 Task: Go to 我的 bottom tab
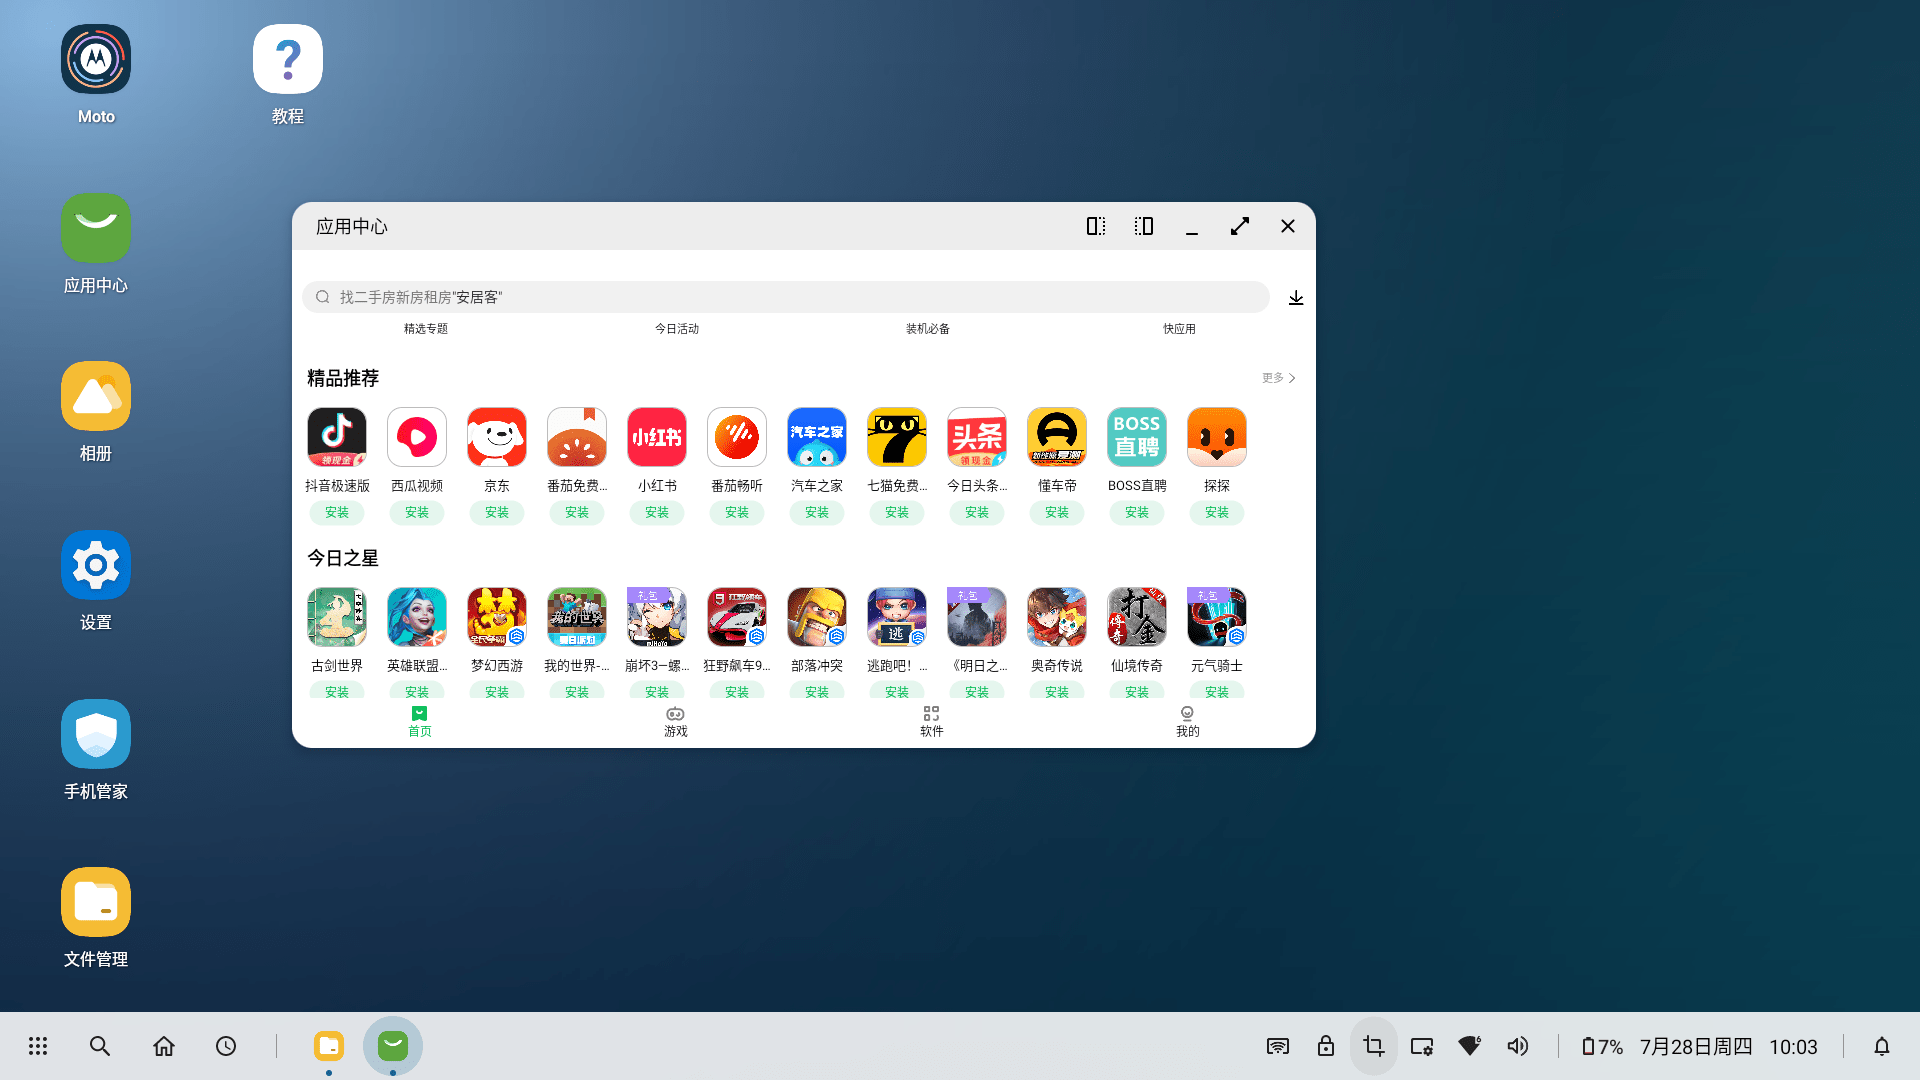[1188, 722]
